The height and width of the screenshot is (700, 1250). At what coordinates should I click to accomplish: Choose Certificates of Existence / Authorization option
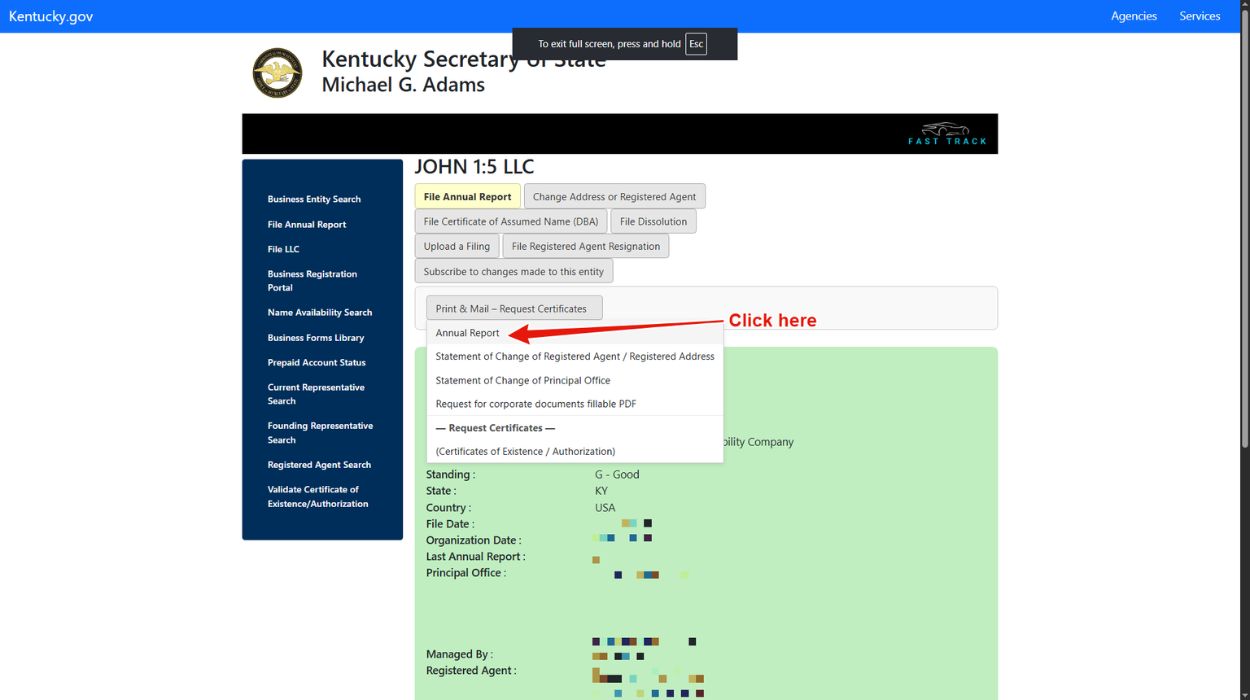[x=574, y=452]
